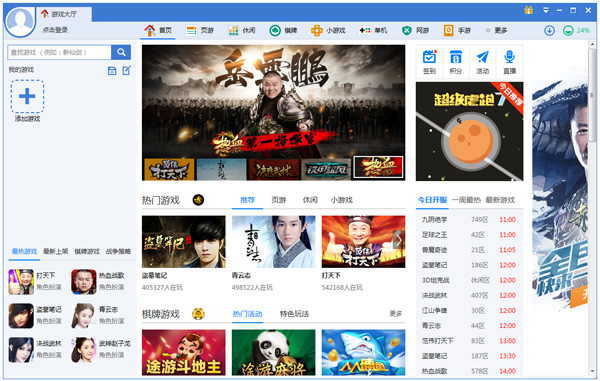Click the download manager arrow icon

[x=549, y=30]
